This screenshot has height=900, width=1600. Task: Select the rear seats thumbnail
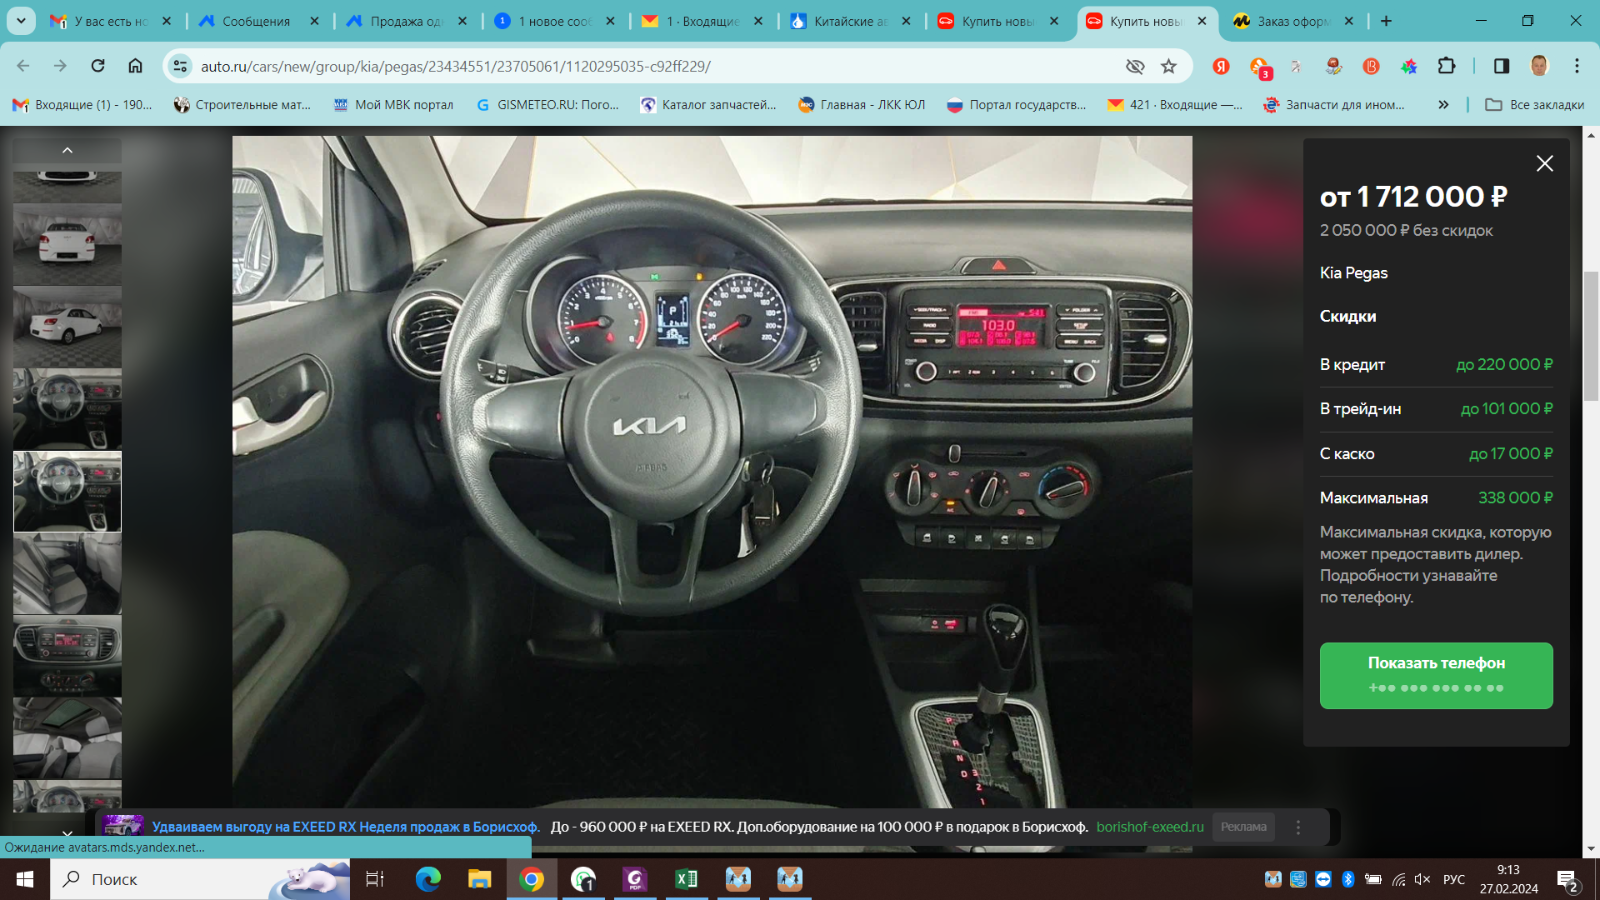click(x=67, y=573)
